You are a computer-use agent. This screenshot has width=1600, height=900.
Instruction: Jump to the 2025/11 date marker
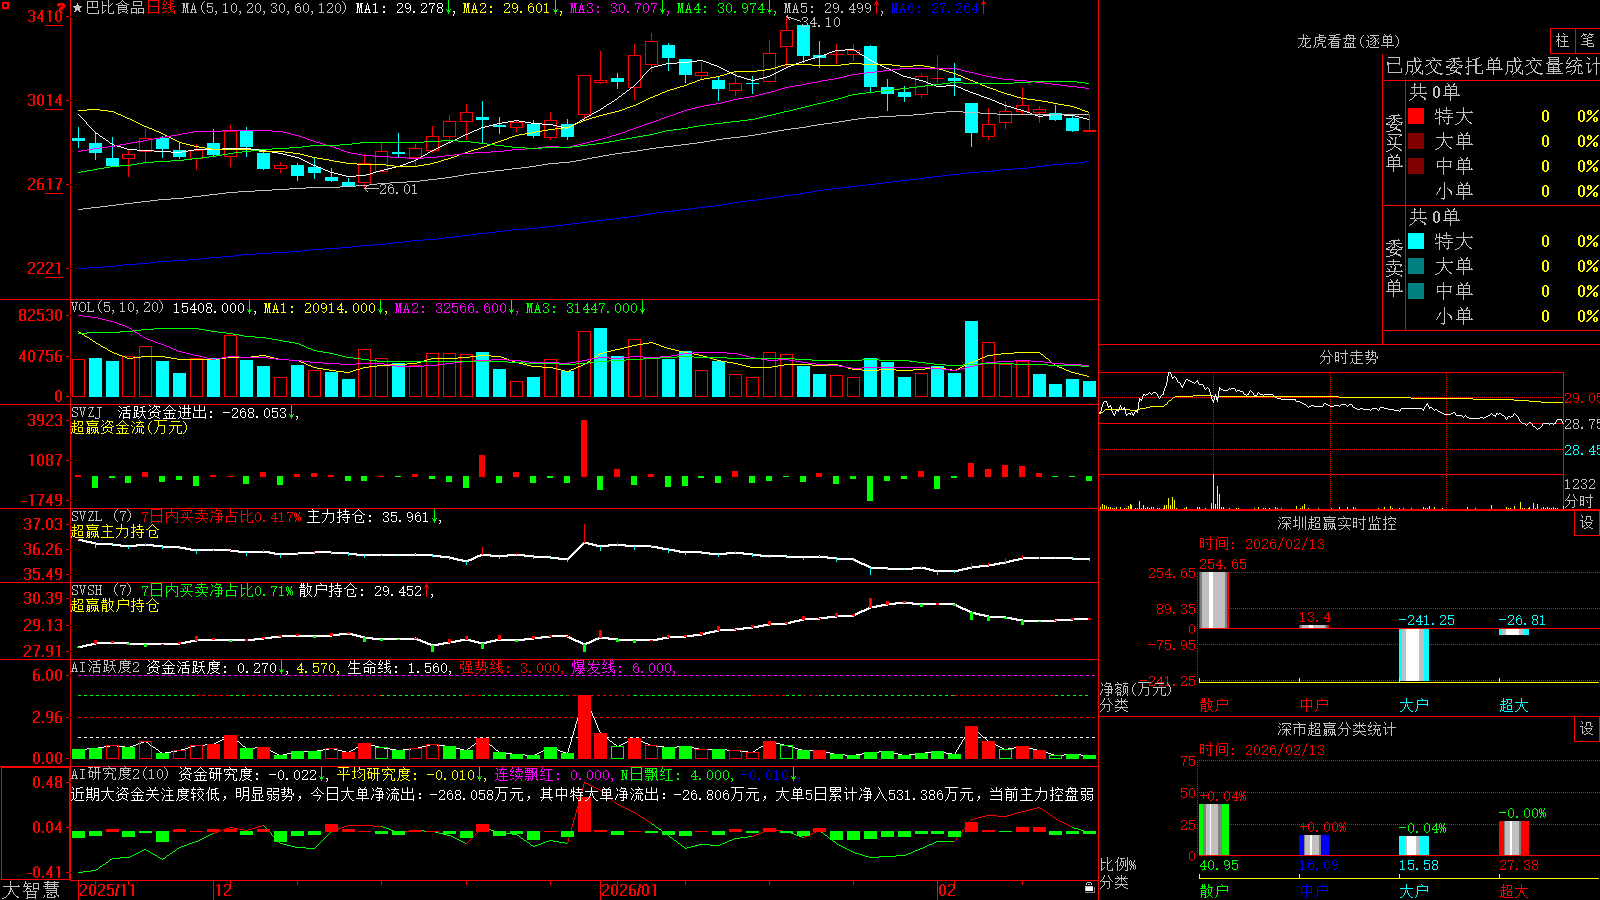click(x=107, y=890)
